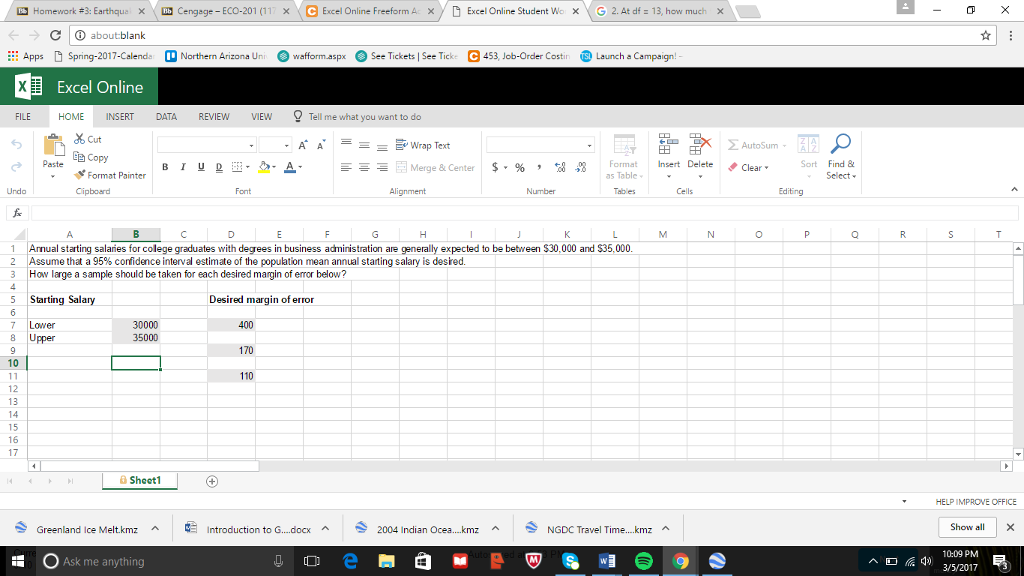Toggle bold formatting on the selection
The width and height of the screenshot is (1024, 576).
(x=165, y=167)
